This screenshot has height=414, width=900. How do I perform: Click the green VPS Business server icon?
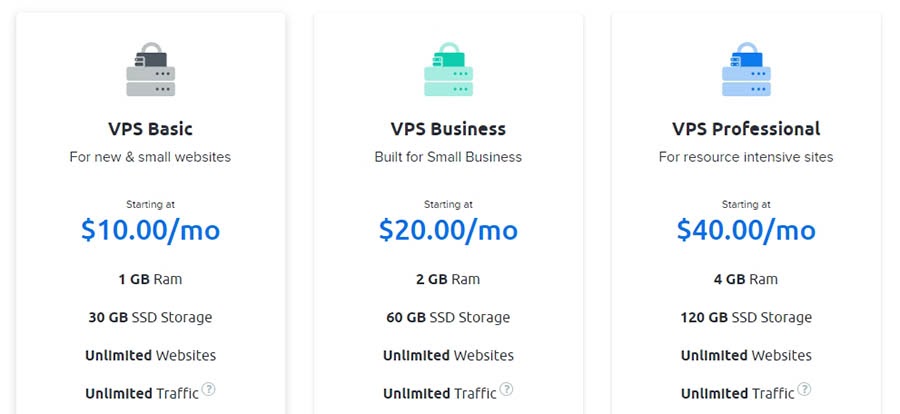(448, 69)
